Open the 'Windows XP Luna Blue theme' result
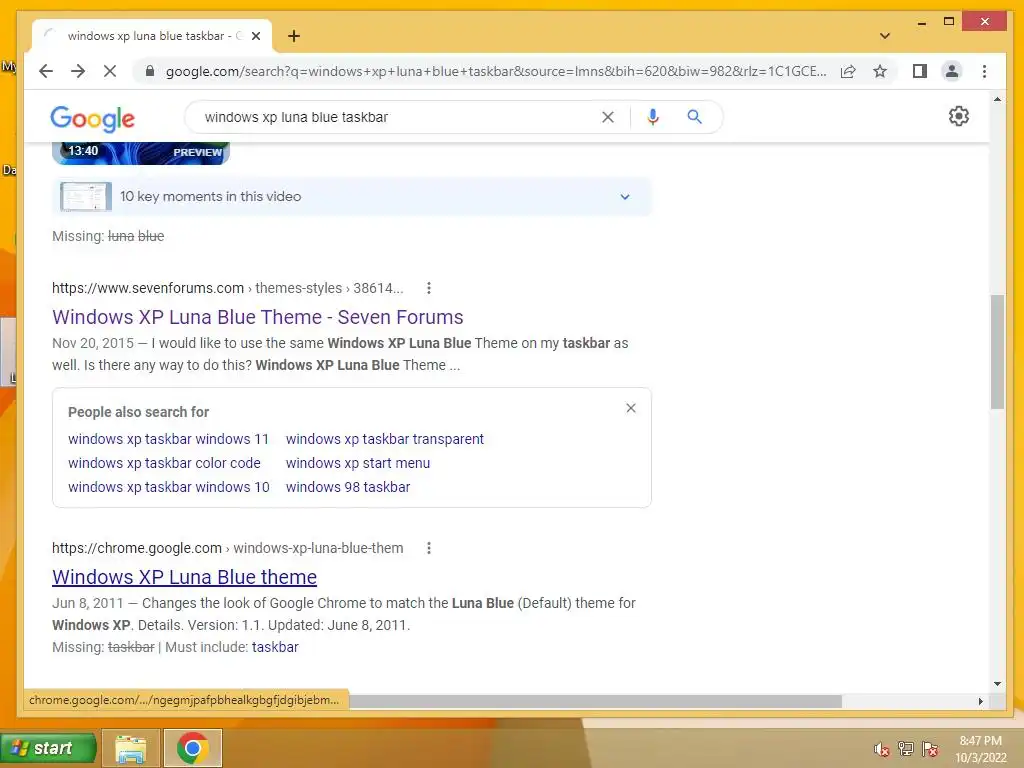This screenshot has width=1024, height=768. [x=184, y=577]
